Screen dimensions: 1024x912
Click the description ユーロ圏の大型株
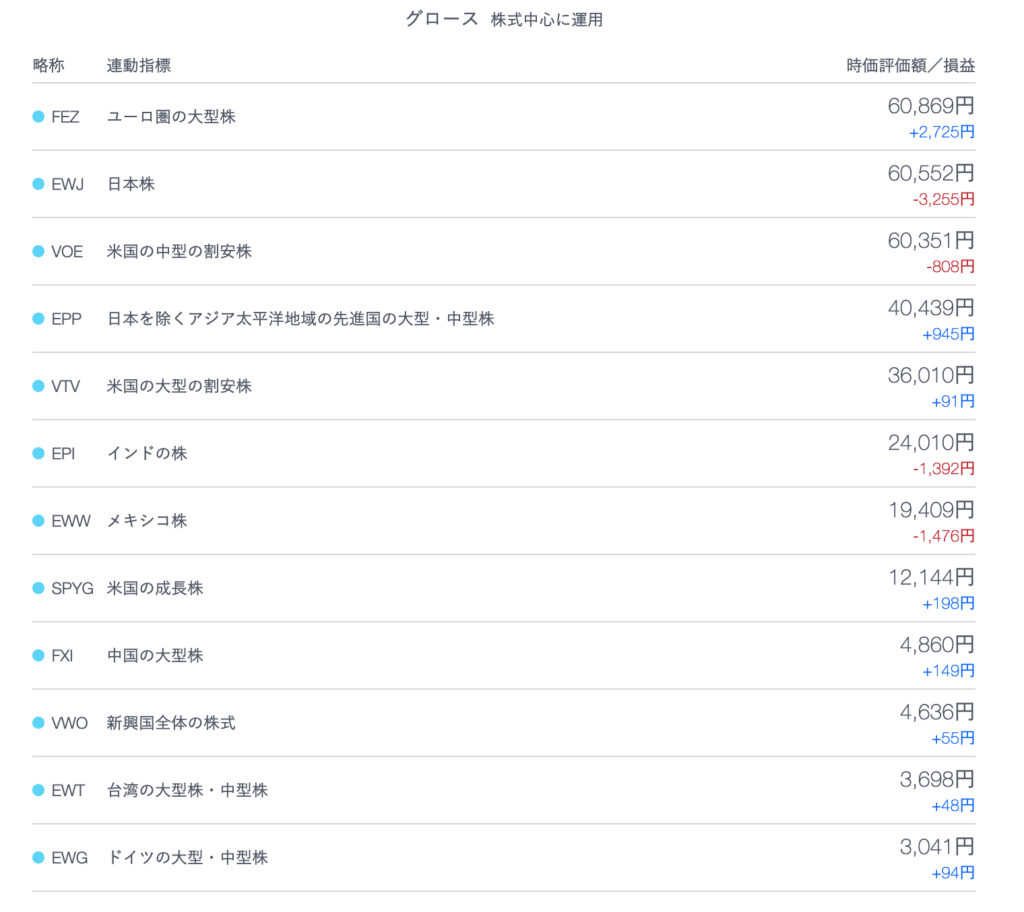[x=171, y=117]
